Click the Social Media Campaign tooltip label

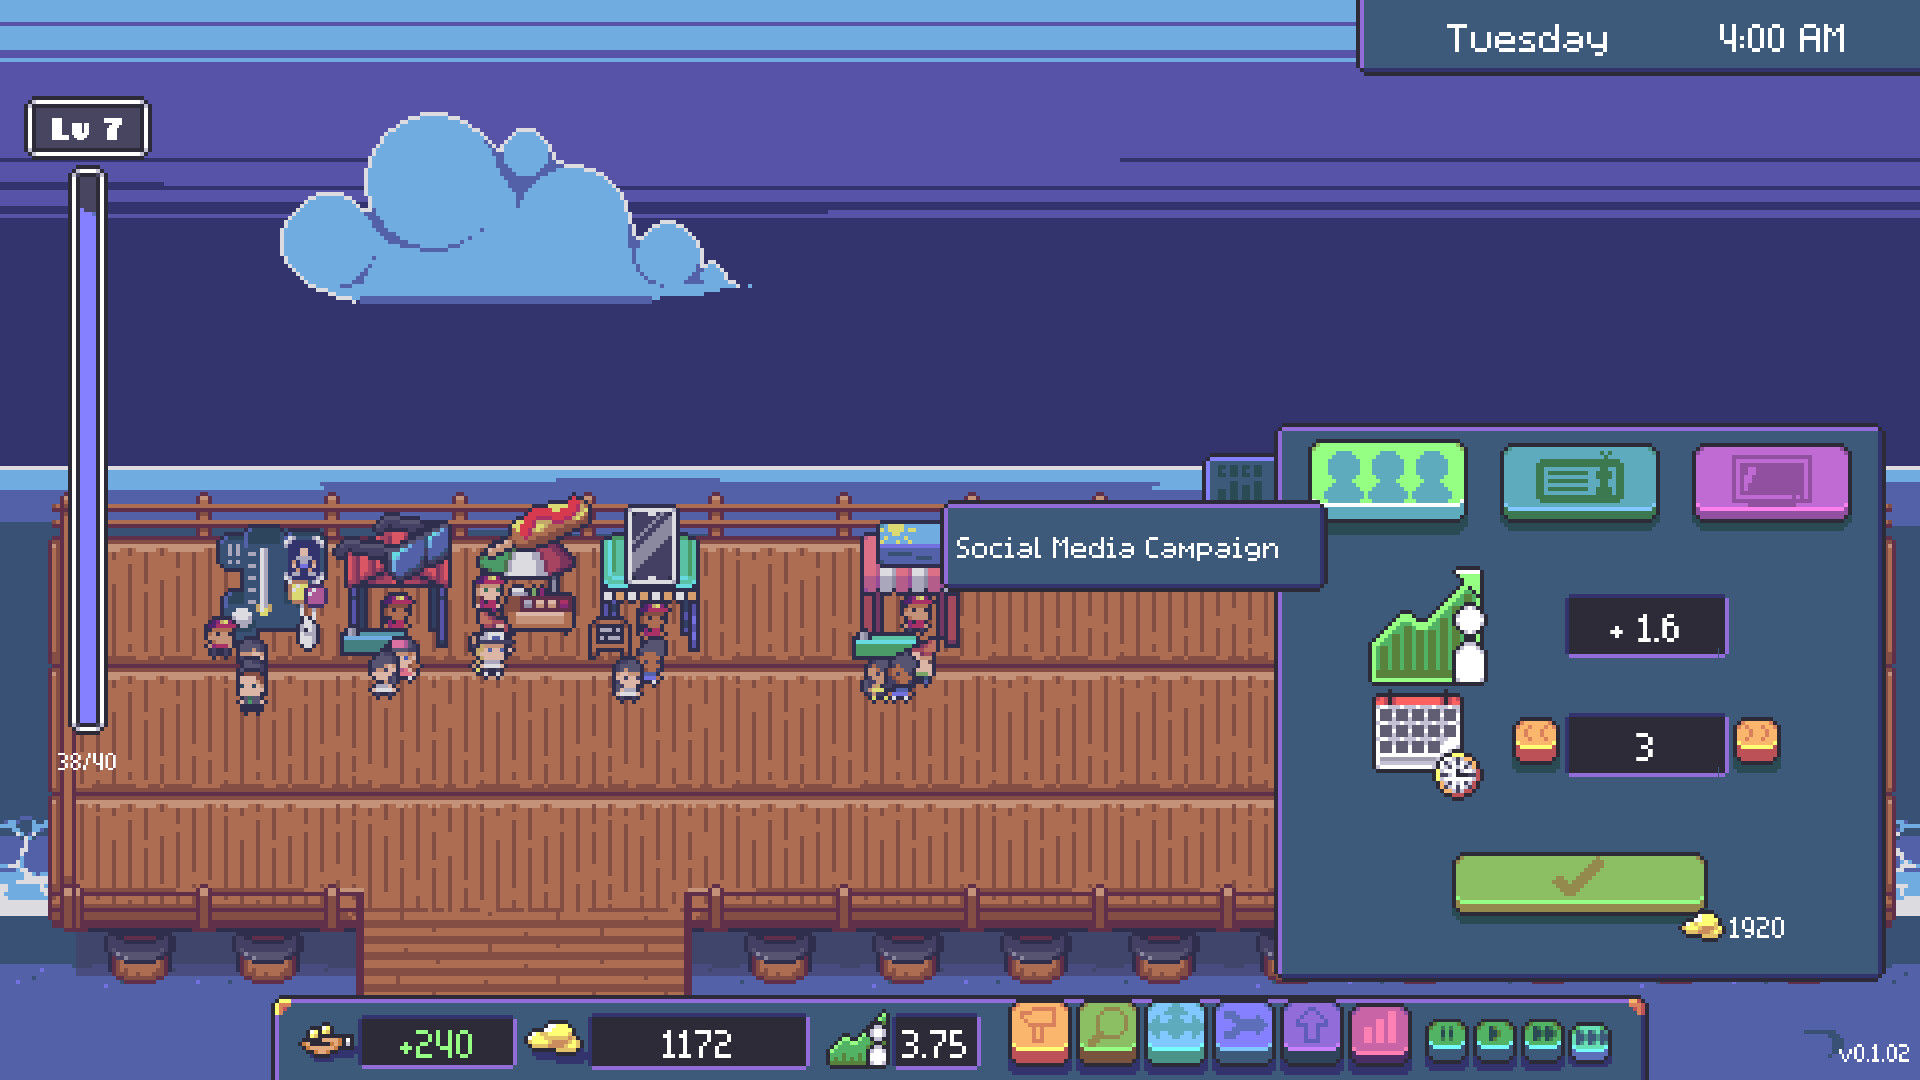1117,548
